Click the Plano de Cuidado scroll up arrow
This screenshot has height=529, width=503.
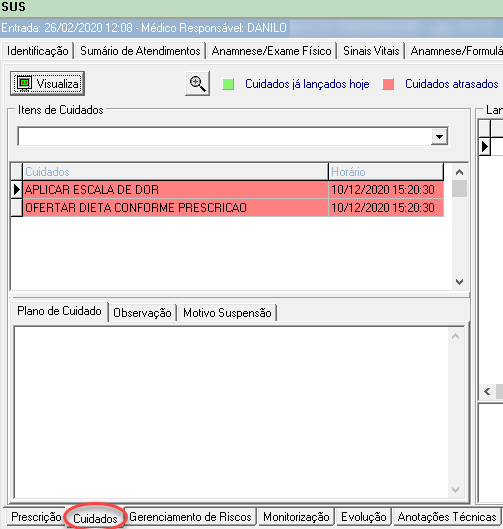[455, 336]
